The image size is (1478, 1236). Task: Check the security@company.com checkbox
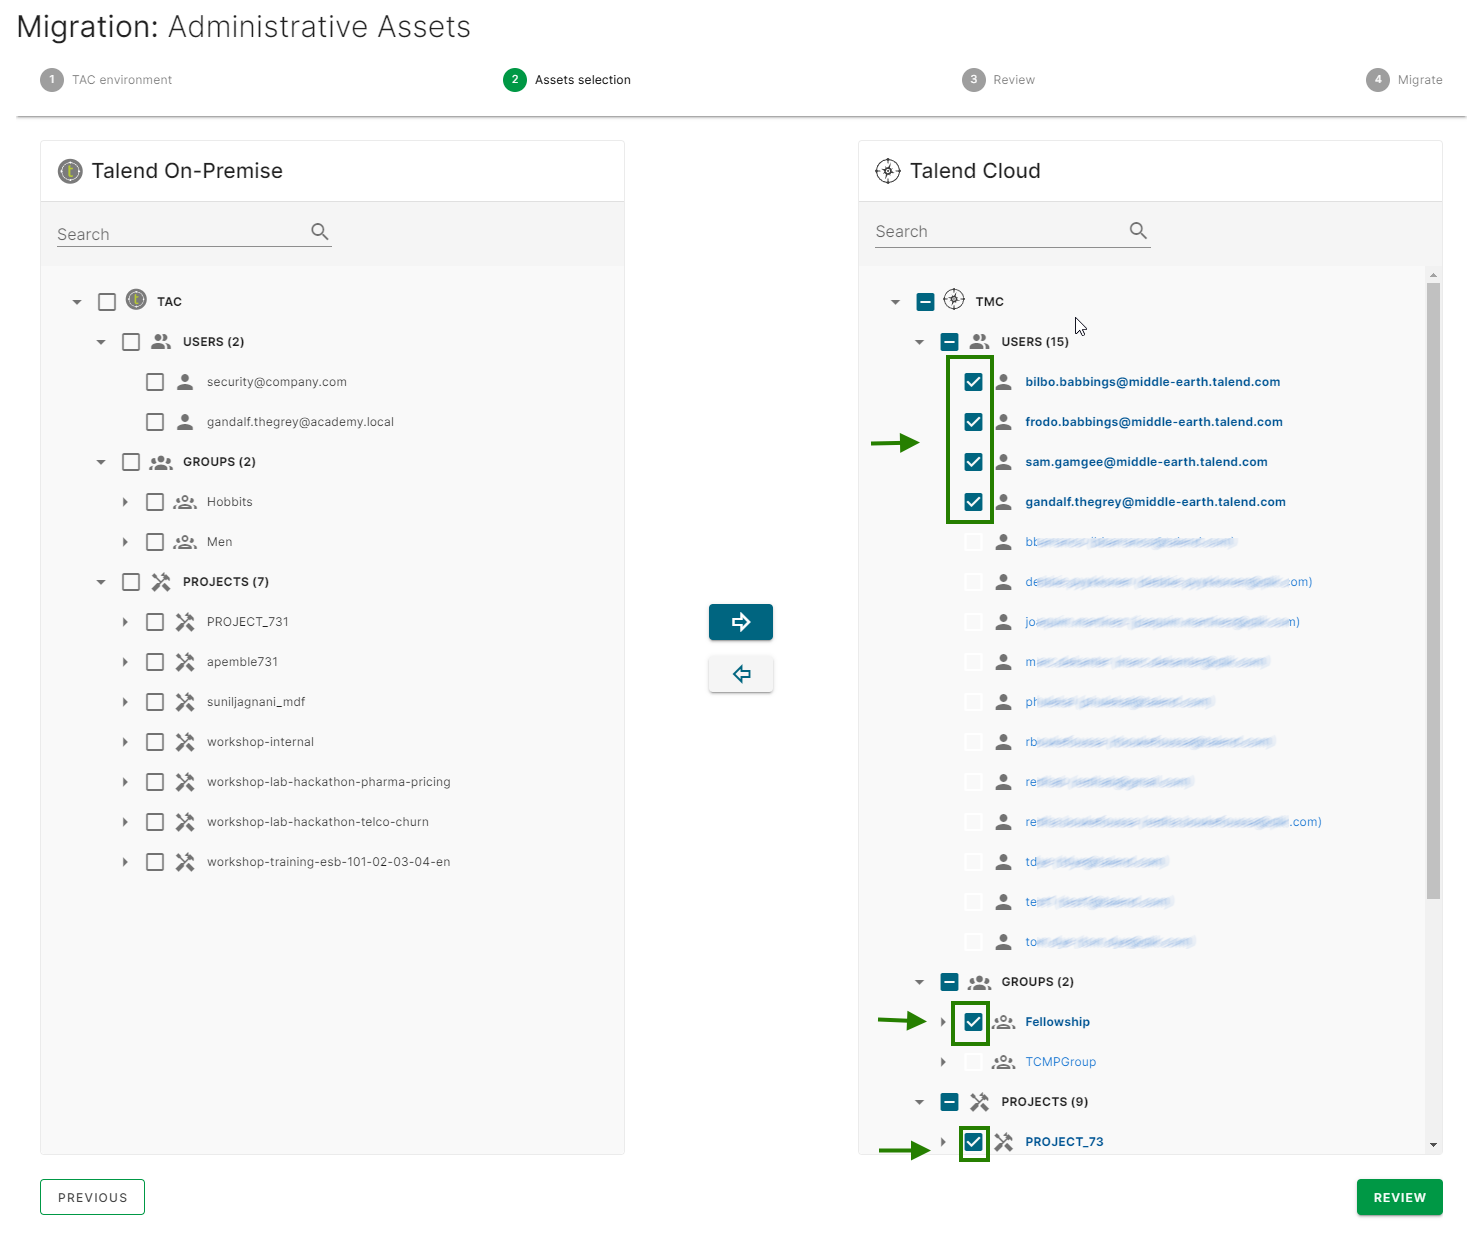click(x=155, y=381)
